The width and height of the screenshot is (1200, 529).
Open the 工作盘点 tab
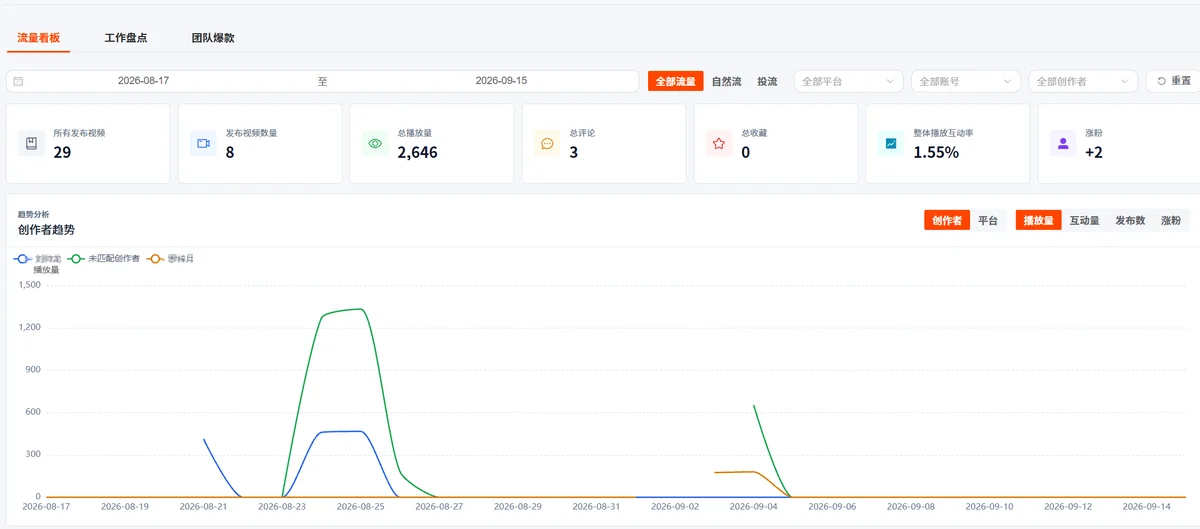(126, 38)
